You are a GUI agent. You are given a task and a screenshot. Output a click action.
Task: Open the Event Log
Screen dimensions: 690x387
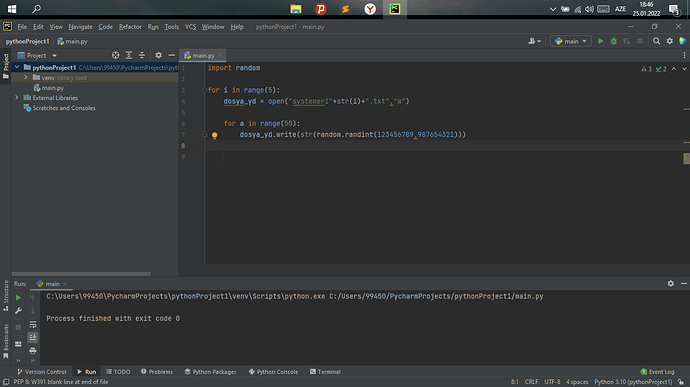657,372
